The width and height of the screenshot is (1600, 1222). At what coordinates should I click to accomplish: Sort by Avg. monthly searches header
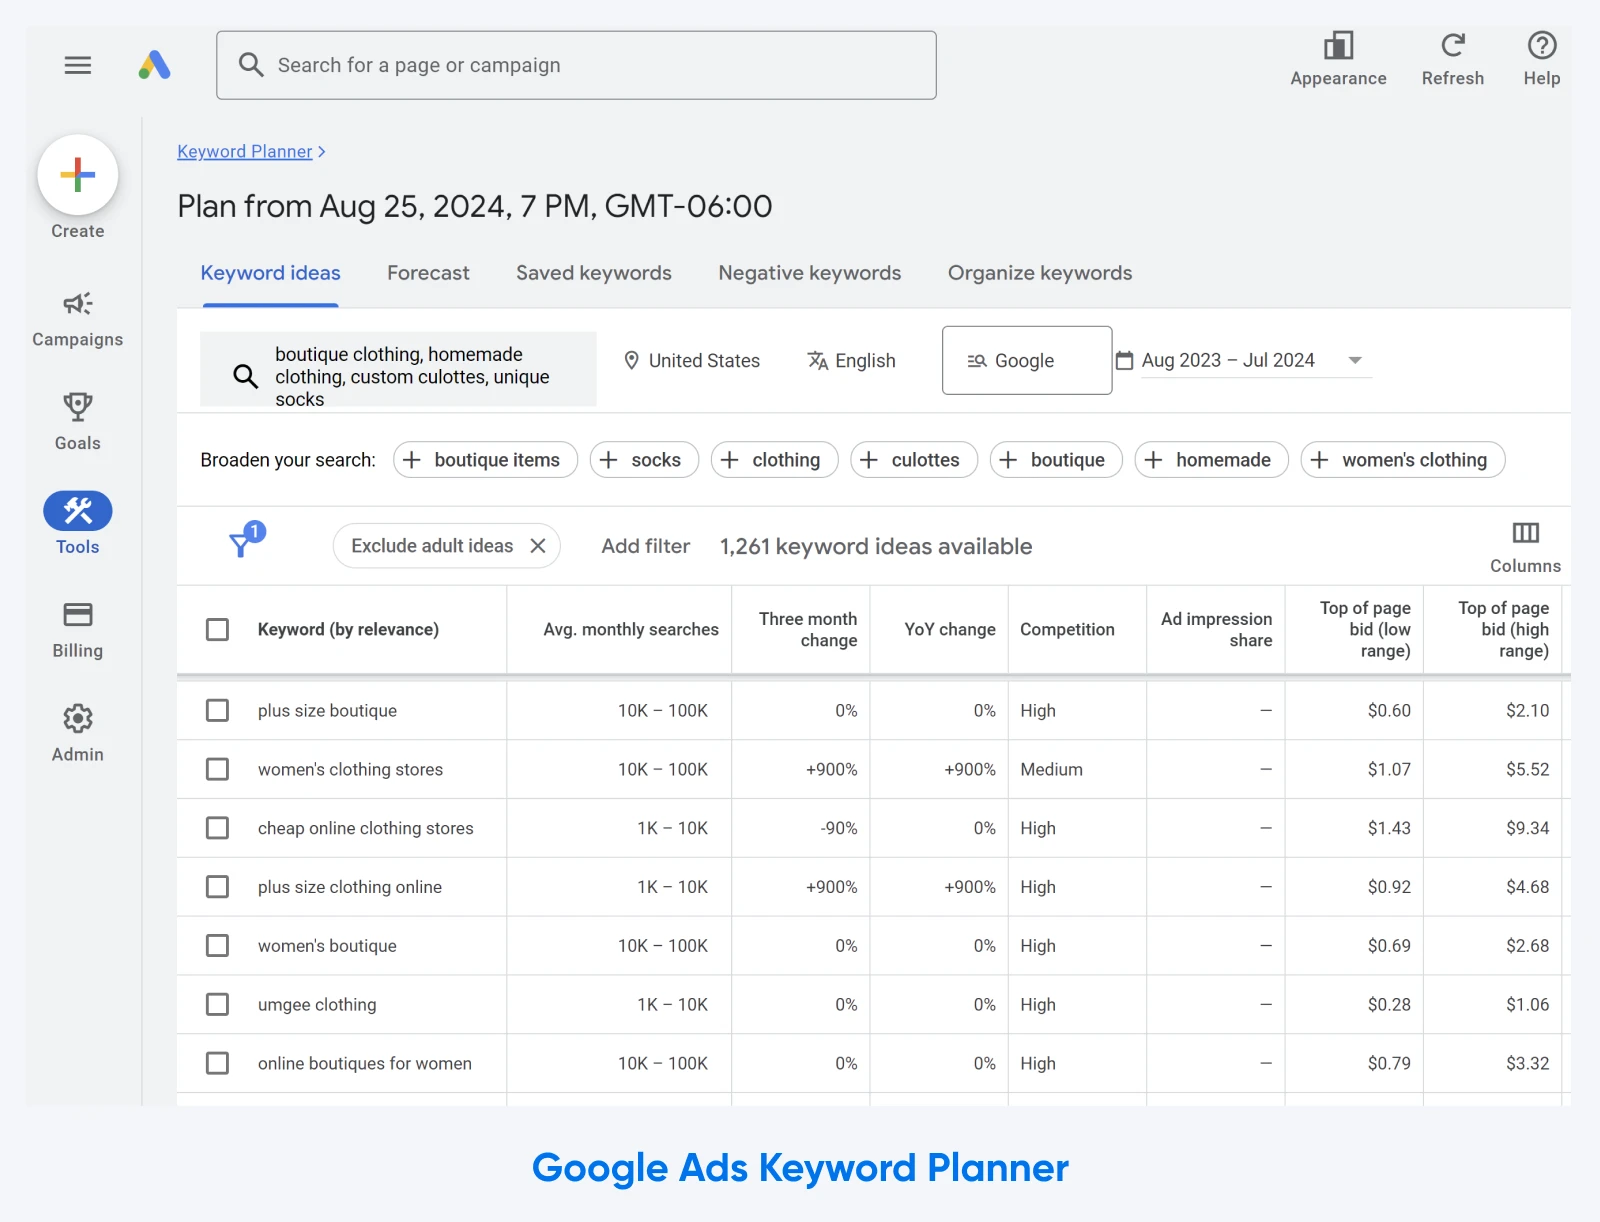click(x=631, y=629)
